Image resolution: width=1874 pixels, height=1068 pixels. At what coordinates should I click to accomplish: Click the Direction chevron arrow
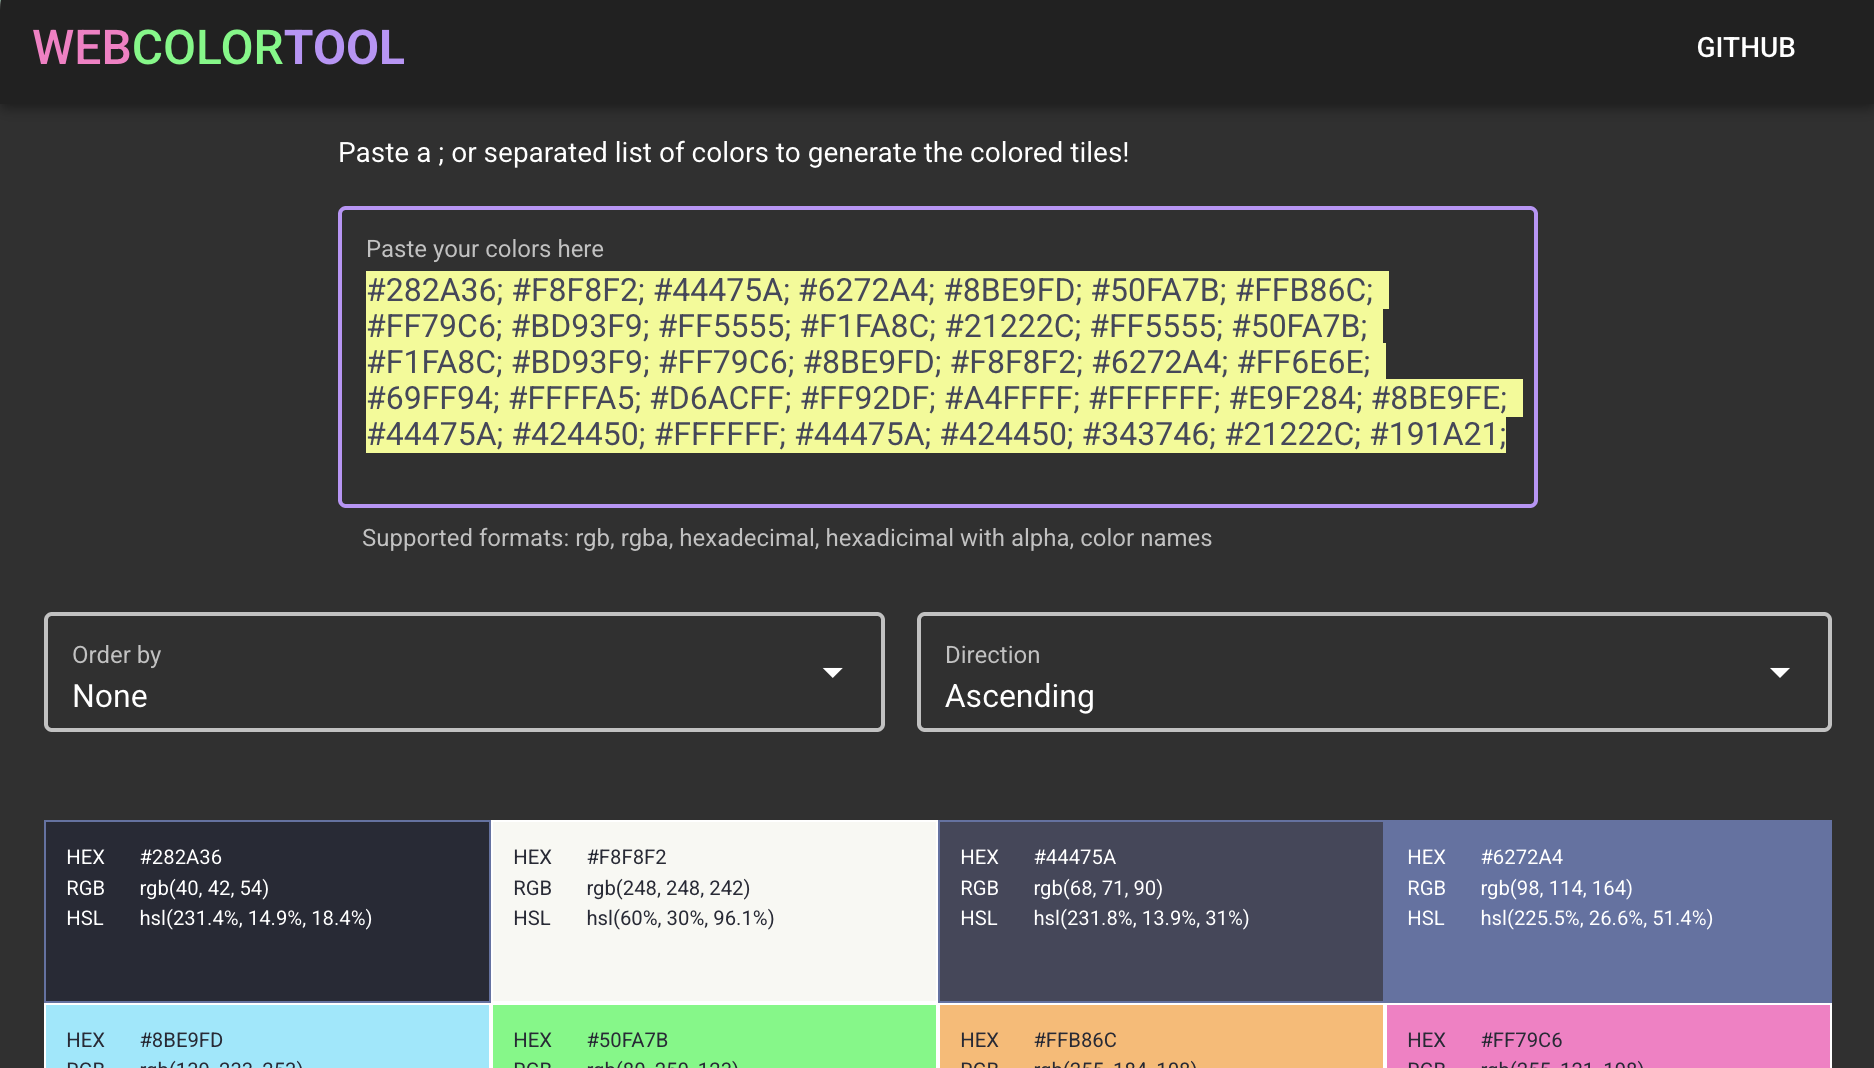pos(1780,672)
